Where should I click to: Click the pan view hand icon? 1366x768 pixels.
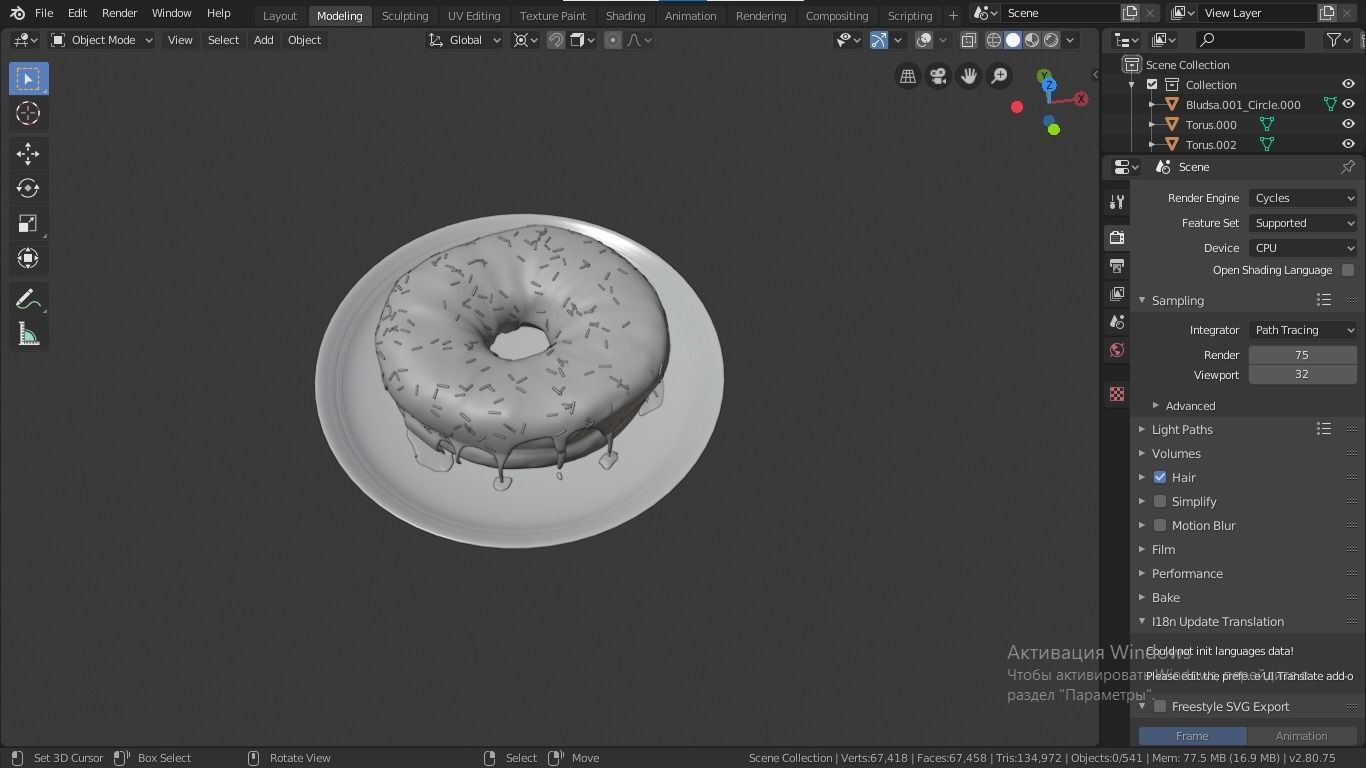(969, 76)
